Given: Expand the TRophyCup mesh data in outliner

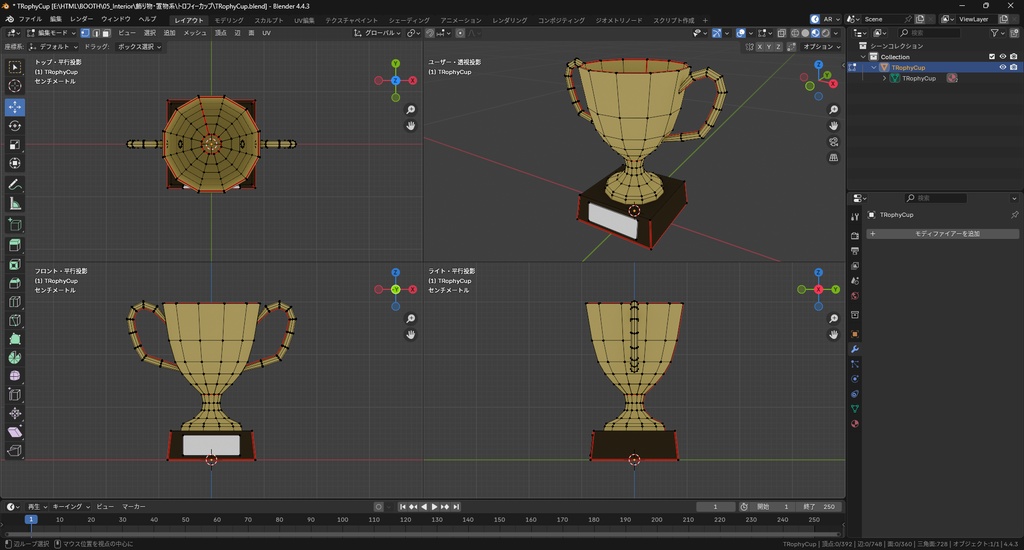Looking at the screenshot, I should pyautogui.click(x=884, y=78).
